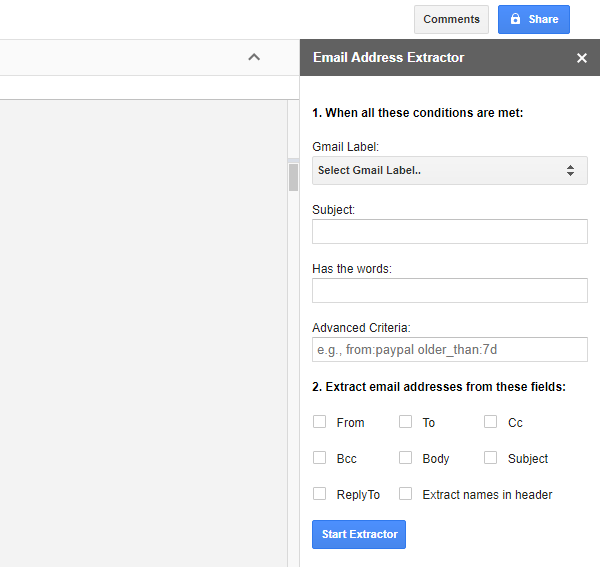Click the Advanced Criteria input box
Image resolution: width=600 pixels, height=567 pixels.
449,350
